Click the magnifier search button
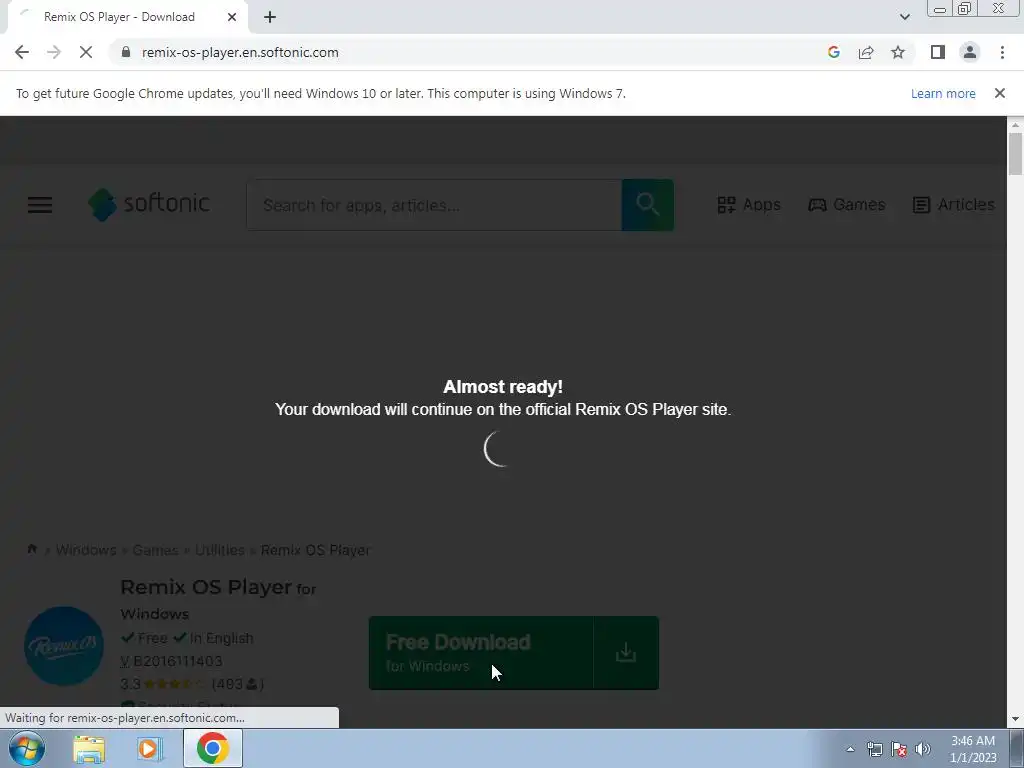1024x768 pixels. (647, 205)
